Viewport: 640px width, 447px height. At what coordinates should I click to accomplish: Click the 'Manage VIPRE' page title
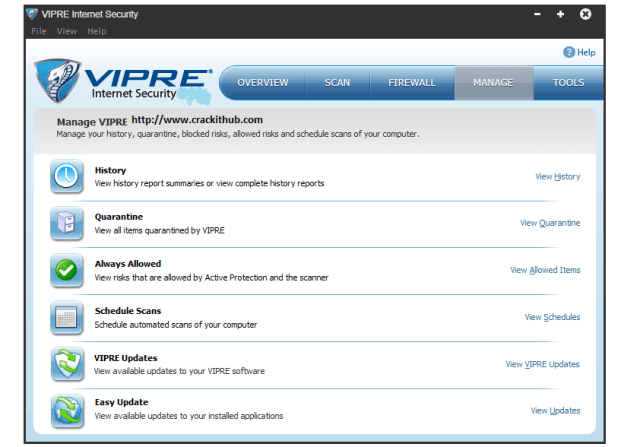pyautogui.click(x=92, y=122)
